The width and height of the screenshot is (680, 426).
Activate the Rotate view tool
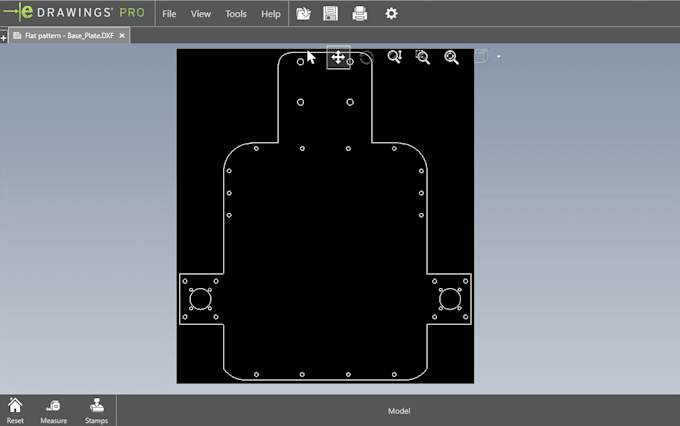coord(366,57)
